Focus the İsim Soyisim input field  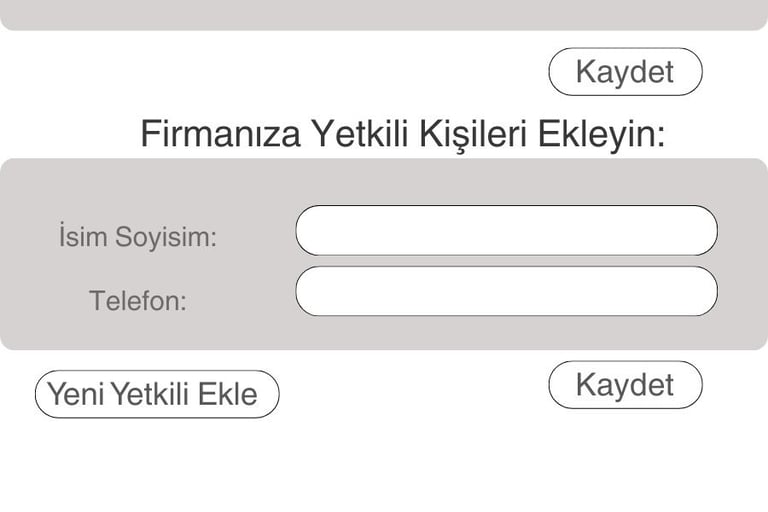(506, 231)
